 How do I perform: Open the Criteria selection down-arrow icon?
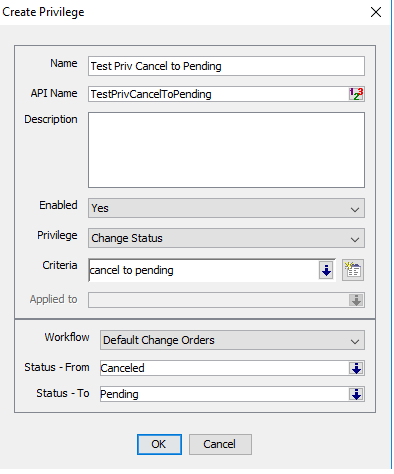[326, 270]
